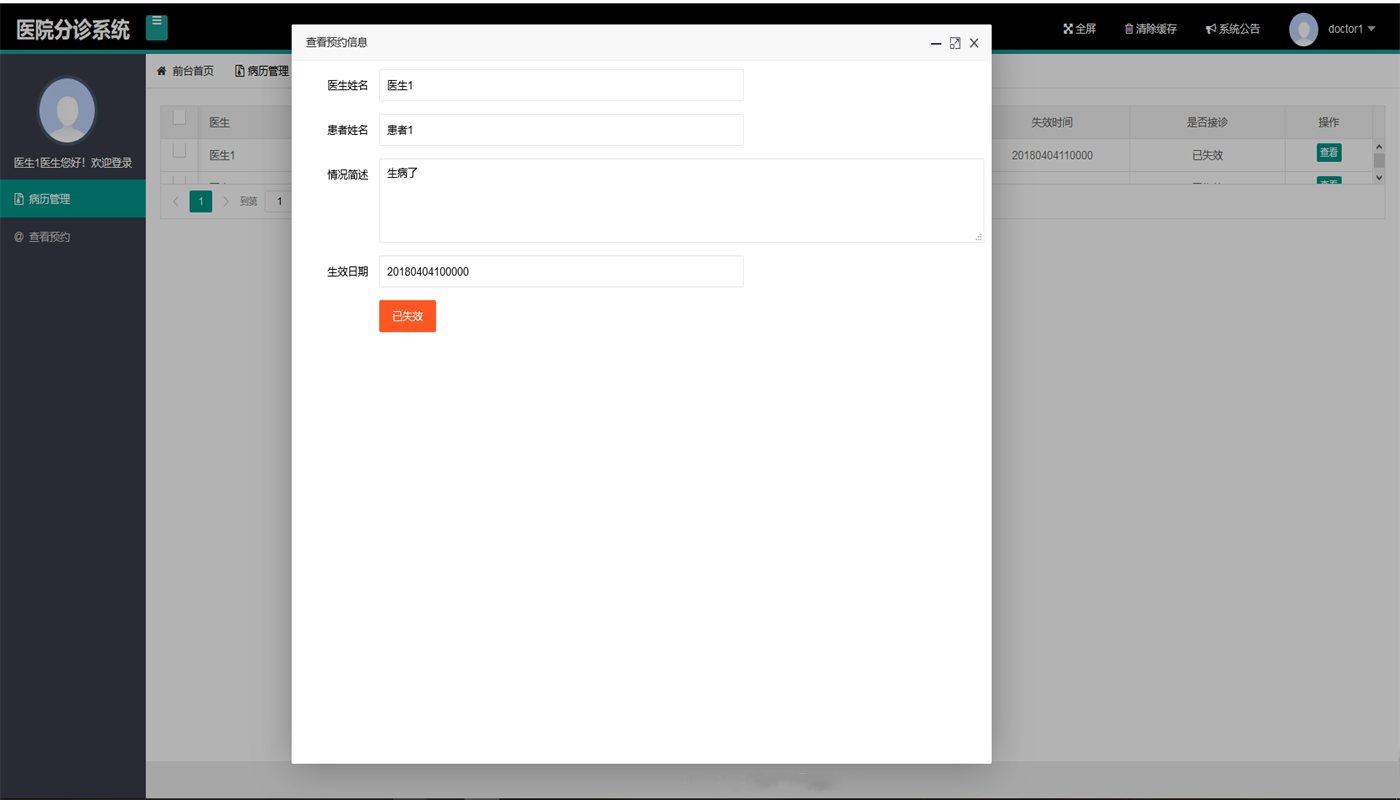Click the 医院分诊系统 logo title

click(72, 30)
